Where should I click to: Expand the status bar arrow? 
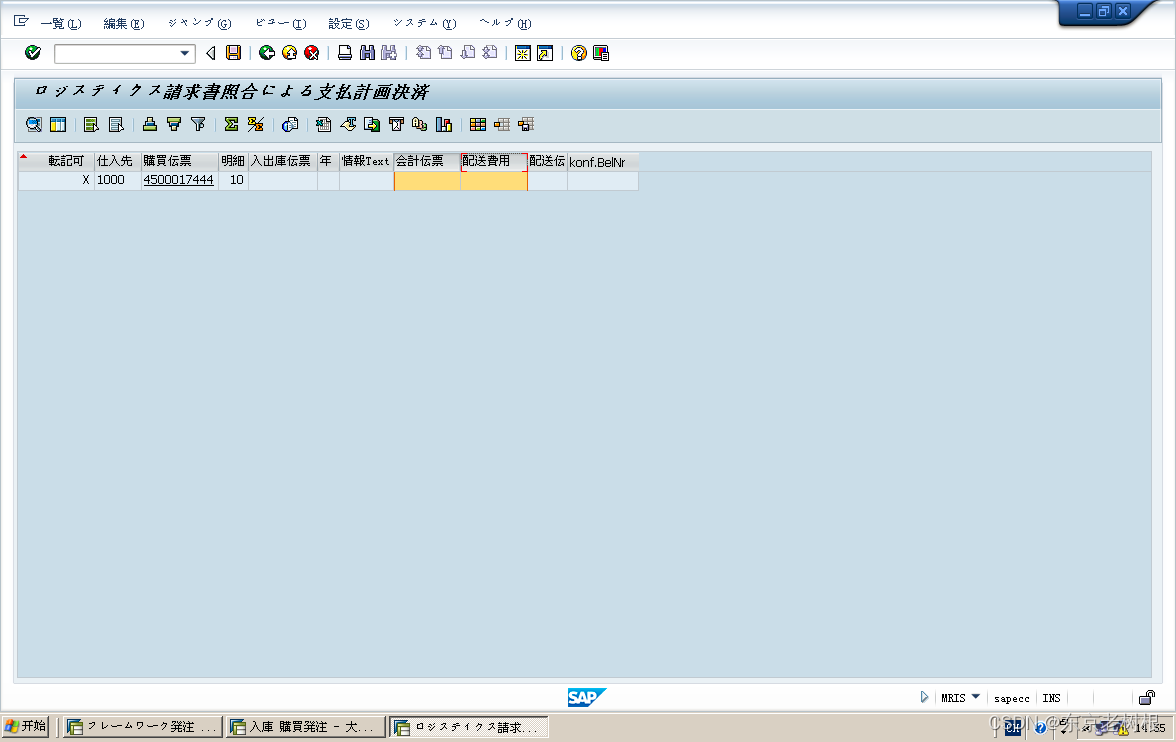(925, 698)
